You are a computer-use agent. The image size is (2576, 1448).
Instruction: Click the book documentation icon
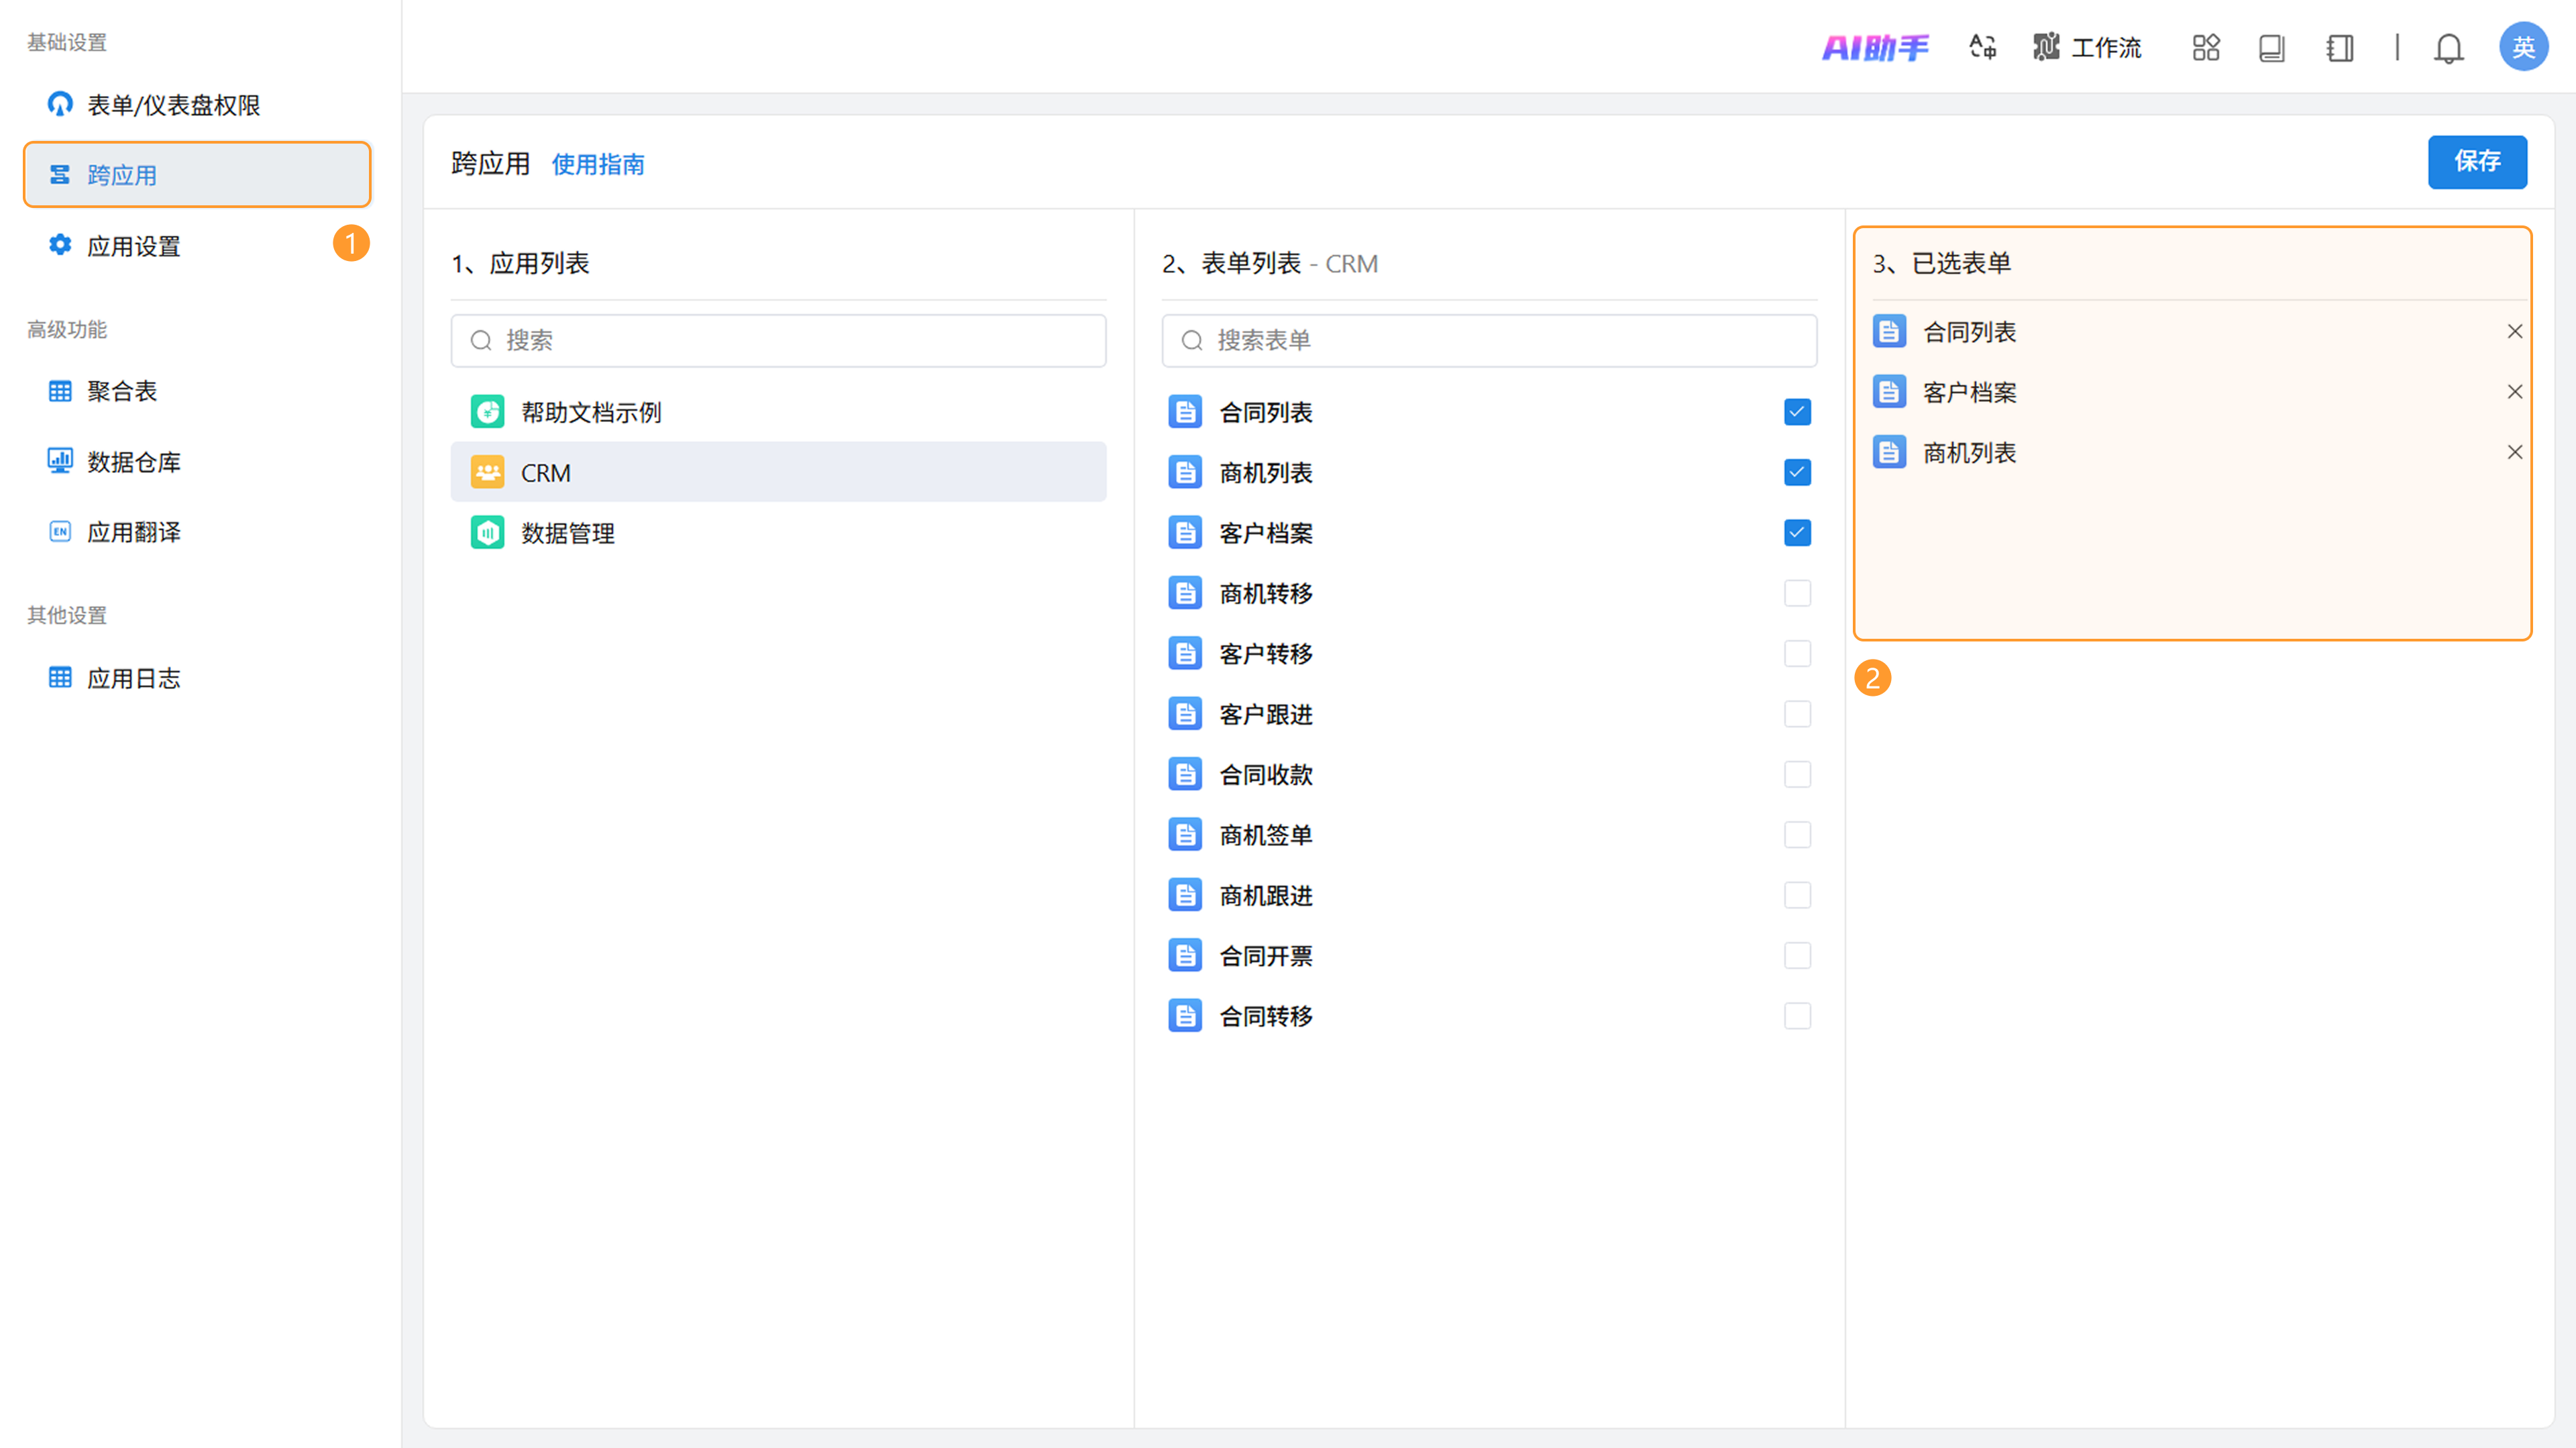coord(2272,47)
